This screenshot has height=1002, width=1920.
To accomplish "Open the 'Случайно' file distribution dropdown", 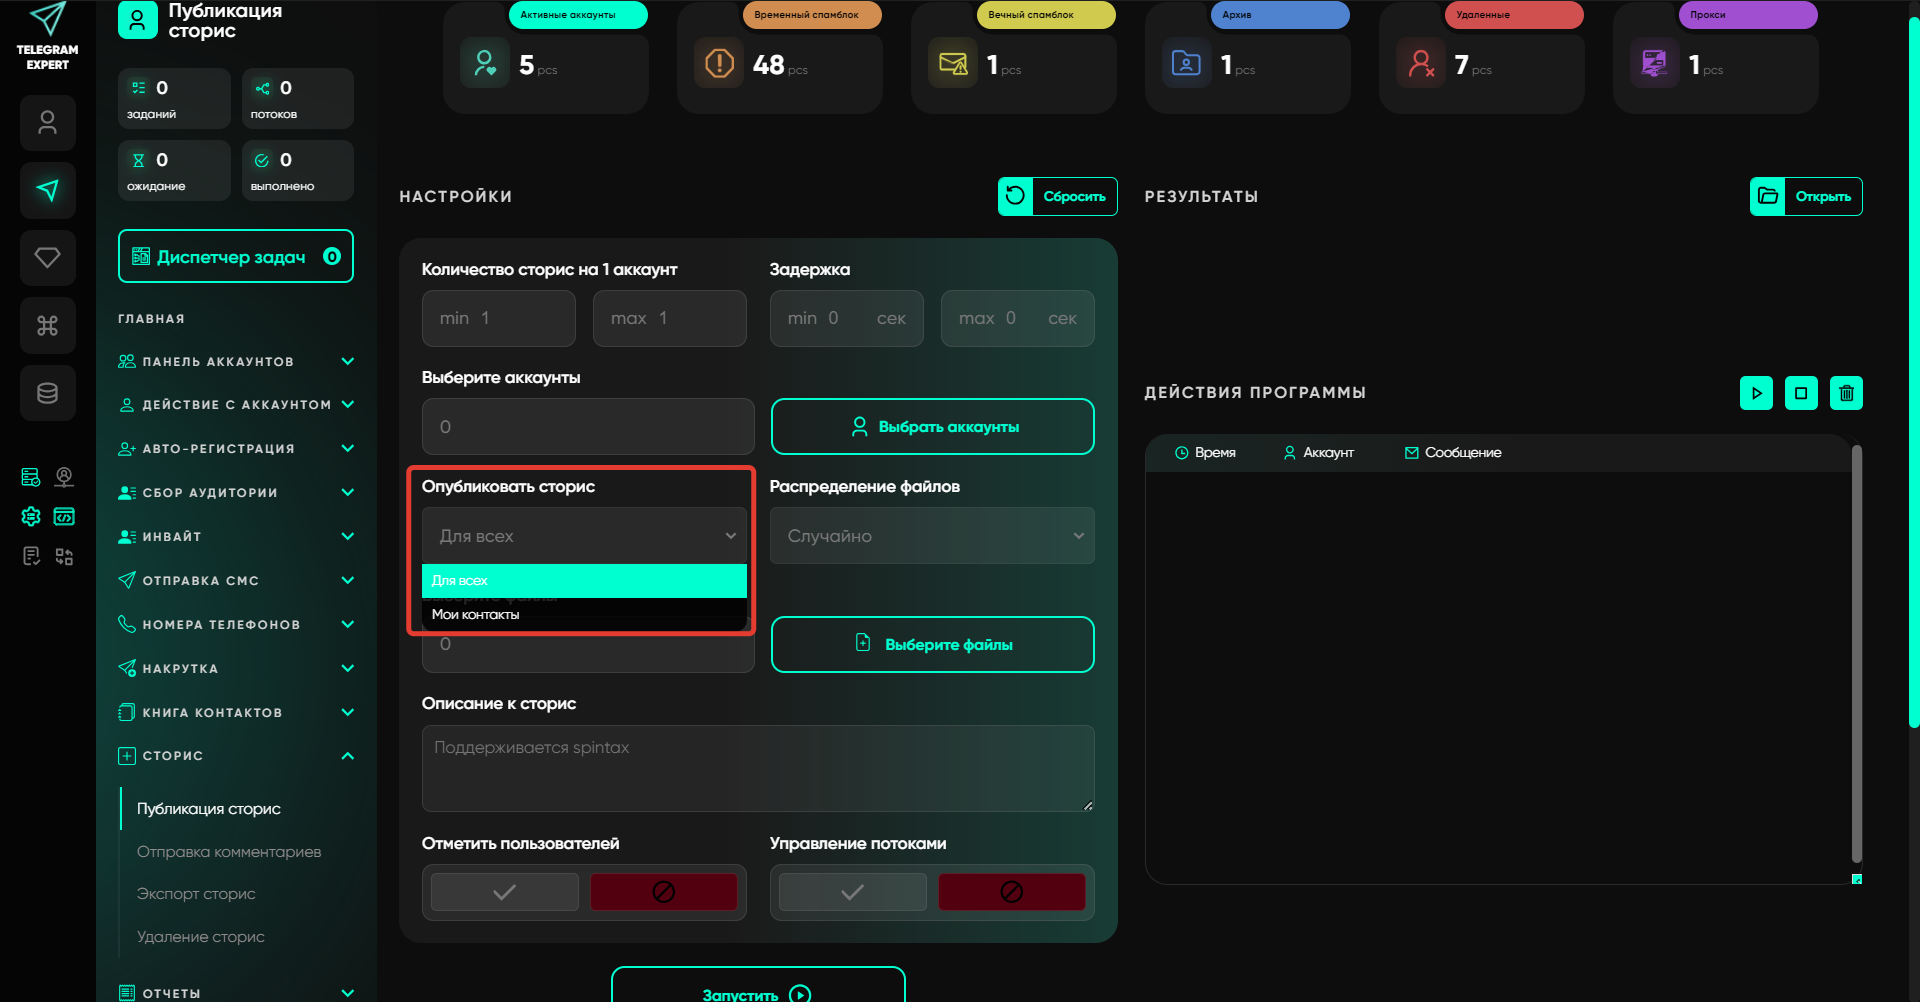I will pyautogui.click(x=932, y=536).
